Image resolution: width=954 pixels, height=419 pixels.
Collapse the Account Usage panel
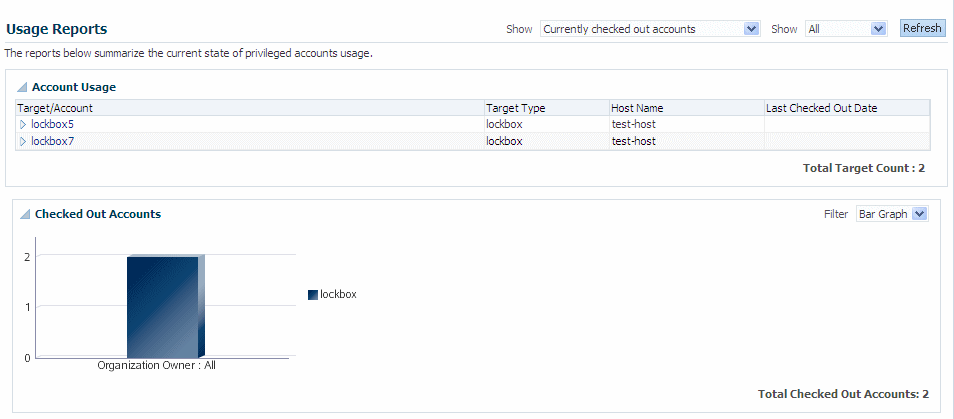pyautogui.click(x=22, y=87)
